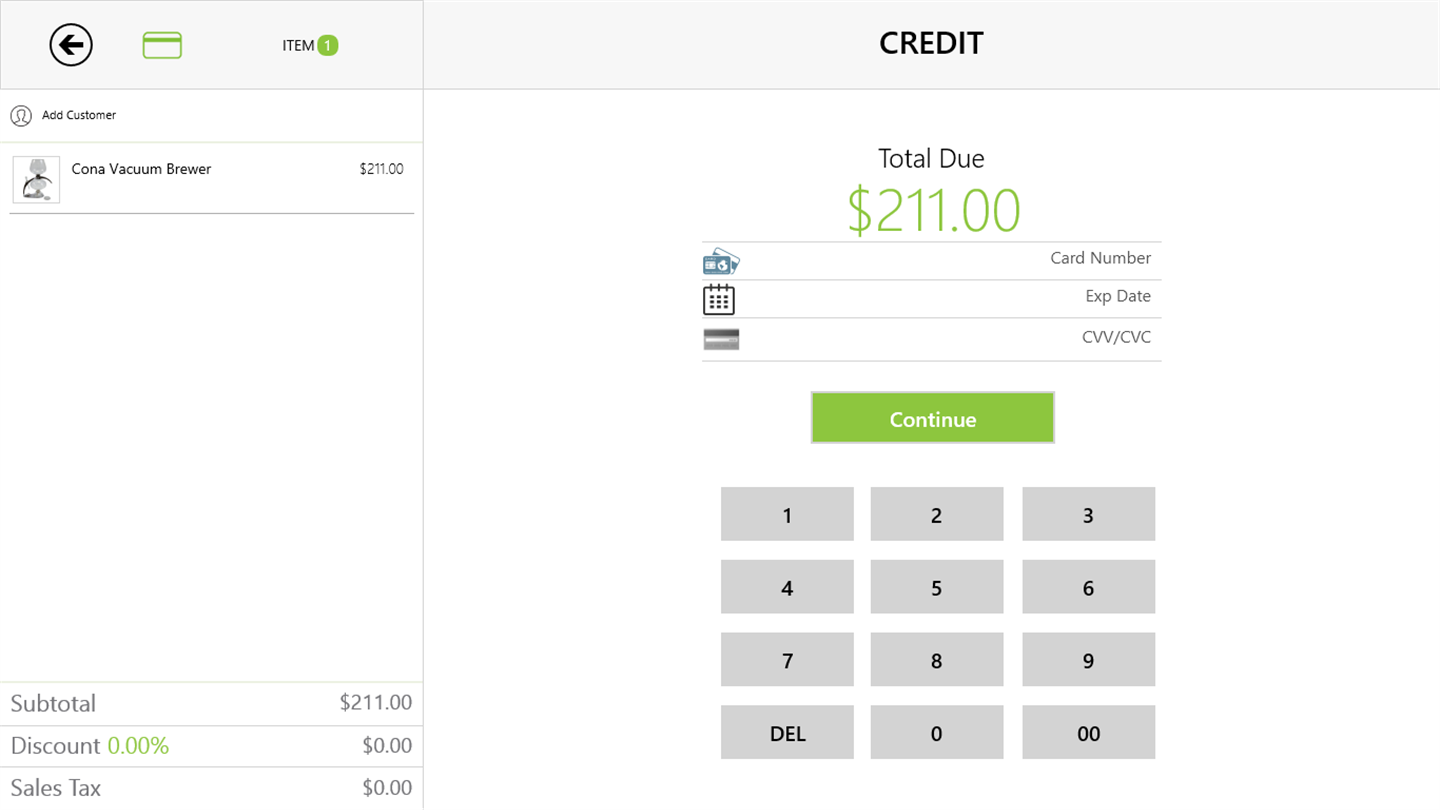
Task: Click the back arrow icon
Action: pos(71,45)
